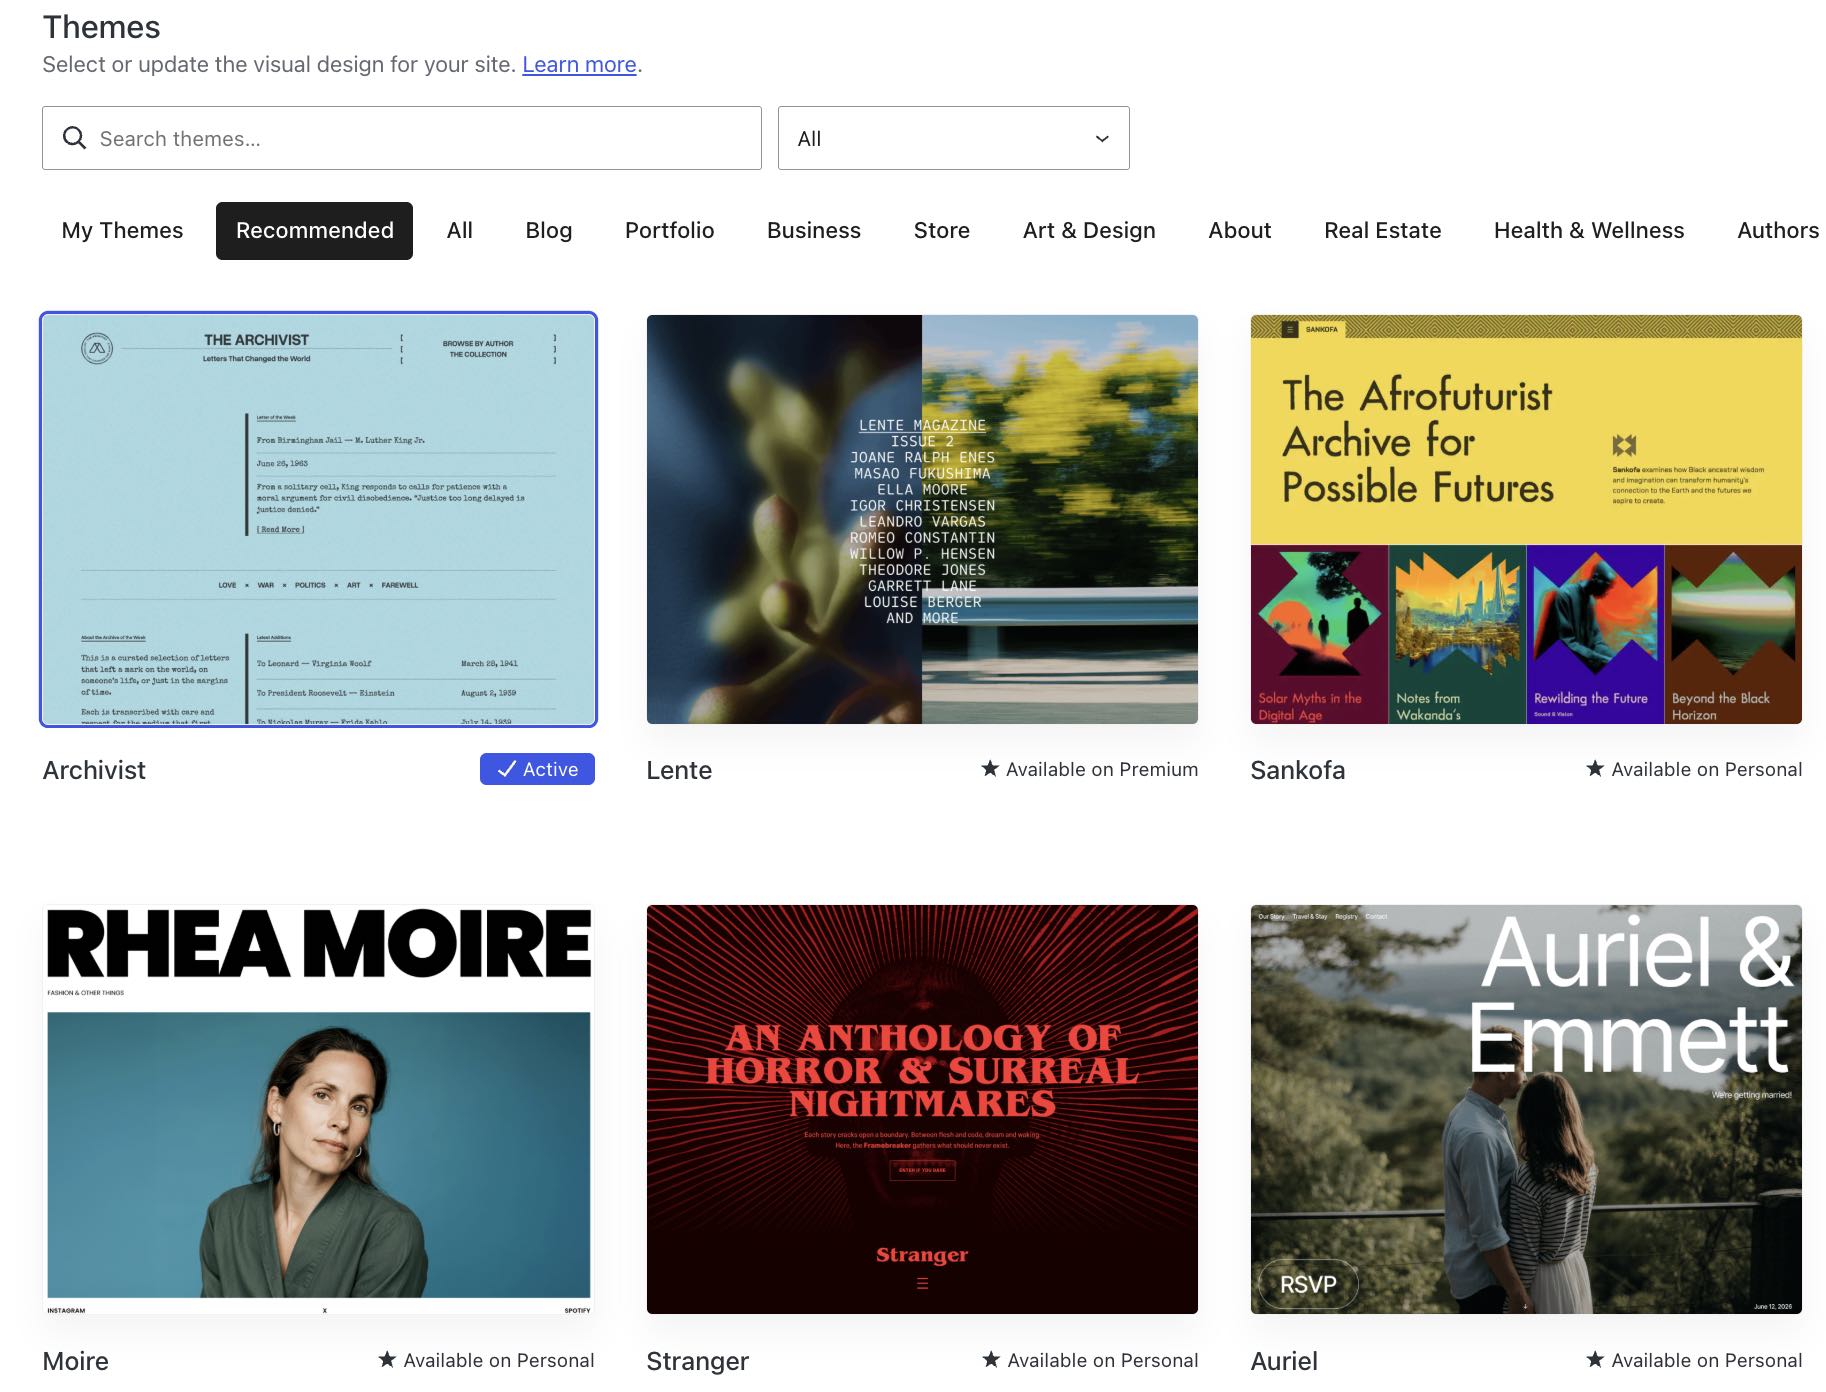Viewport: 1826px width, 1392px height.
Task: Click the Lente theme name
Action: click(x=679, y=770)
